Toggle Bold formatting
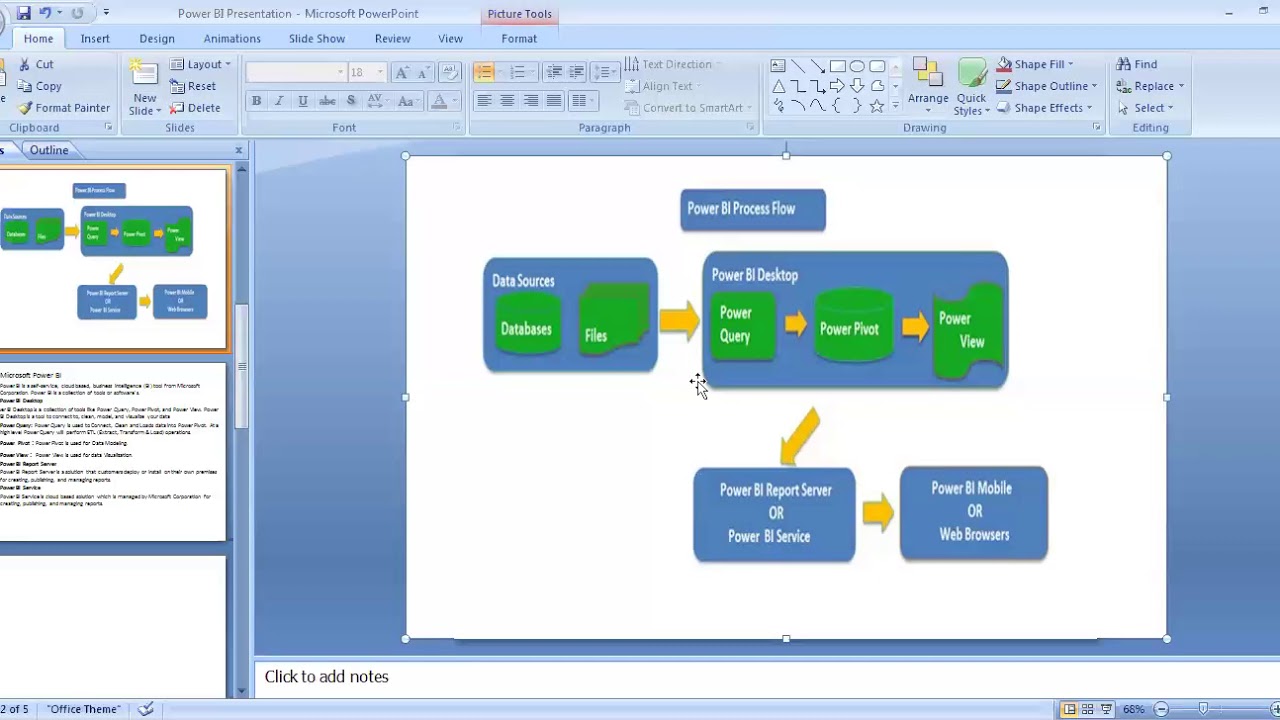Image resolution: width=1280 pixels, height=720 pixels. [256, 101]
